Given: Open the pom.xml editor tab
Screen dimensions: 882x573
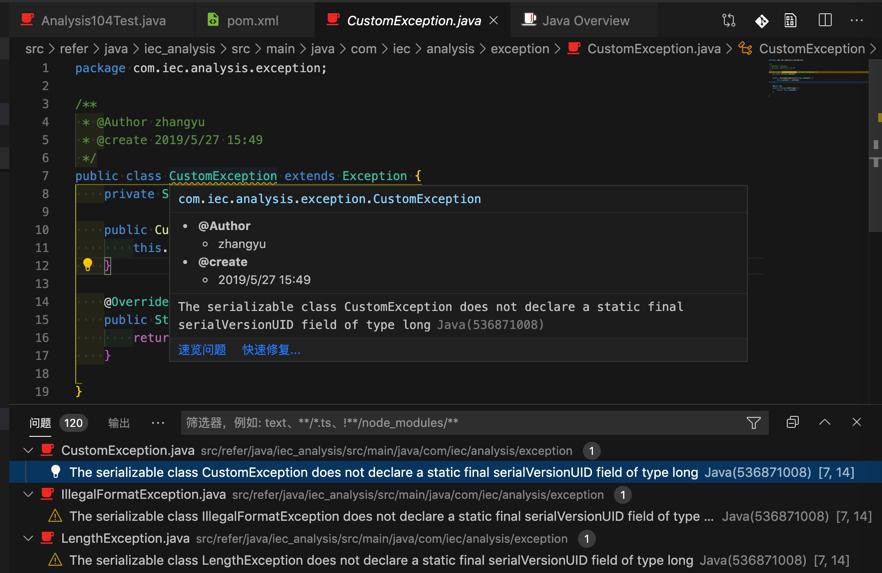Looking at the screenshot, I should click(x=252, y=20).
